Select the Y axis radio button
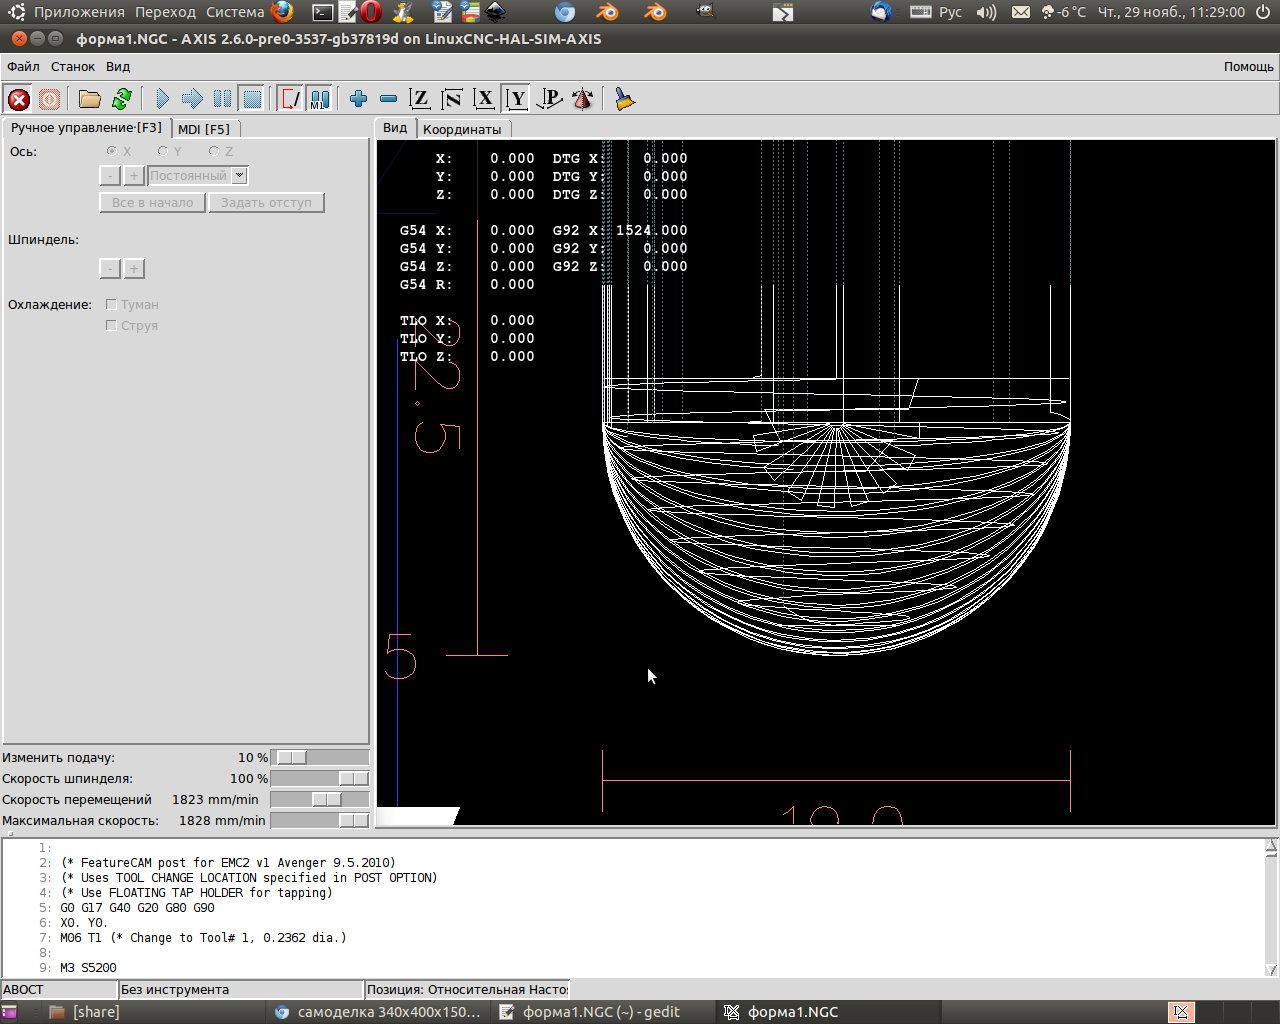The width and height of the screenshot is (1280, 1024). pos(163,152)
